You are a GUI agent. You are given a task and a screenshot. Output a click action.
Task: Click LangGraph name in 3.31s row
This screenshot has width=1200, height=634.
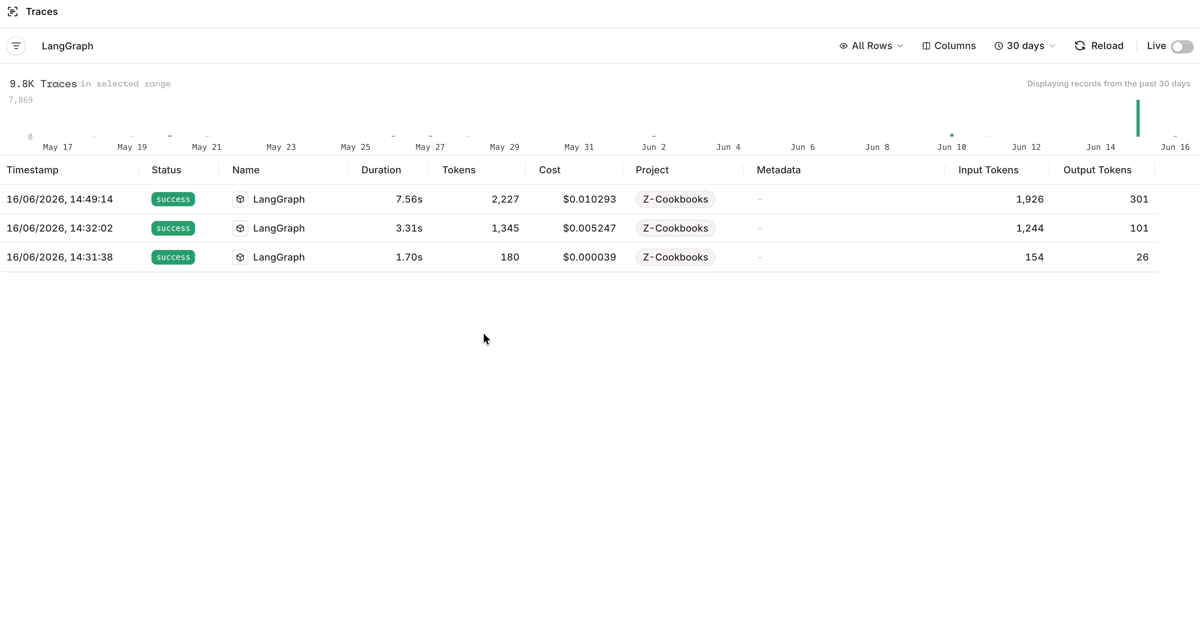279,228
